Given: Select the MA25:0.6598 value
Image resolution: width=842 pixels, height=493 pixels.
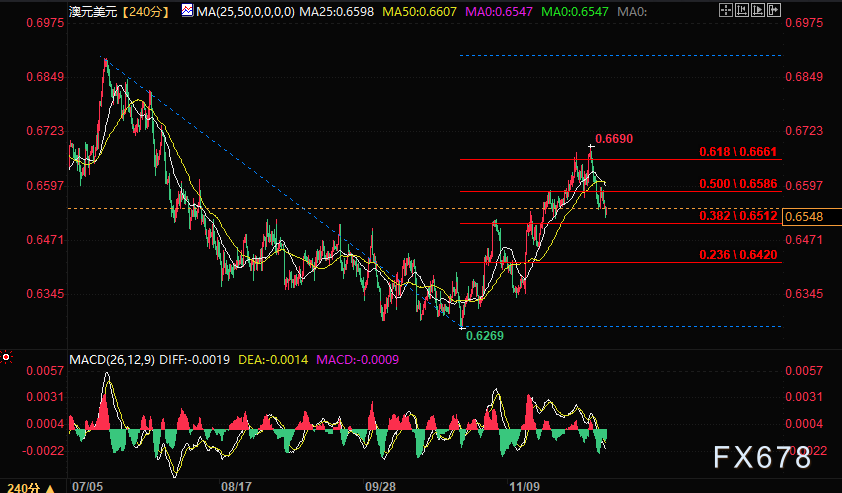Looking at the screenshot, I should coord(336,11).
